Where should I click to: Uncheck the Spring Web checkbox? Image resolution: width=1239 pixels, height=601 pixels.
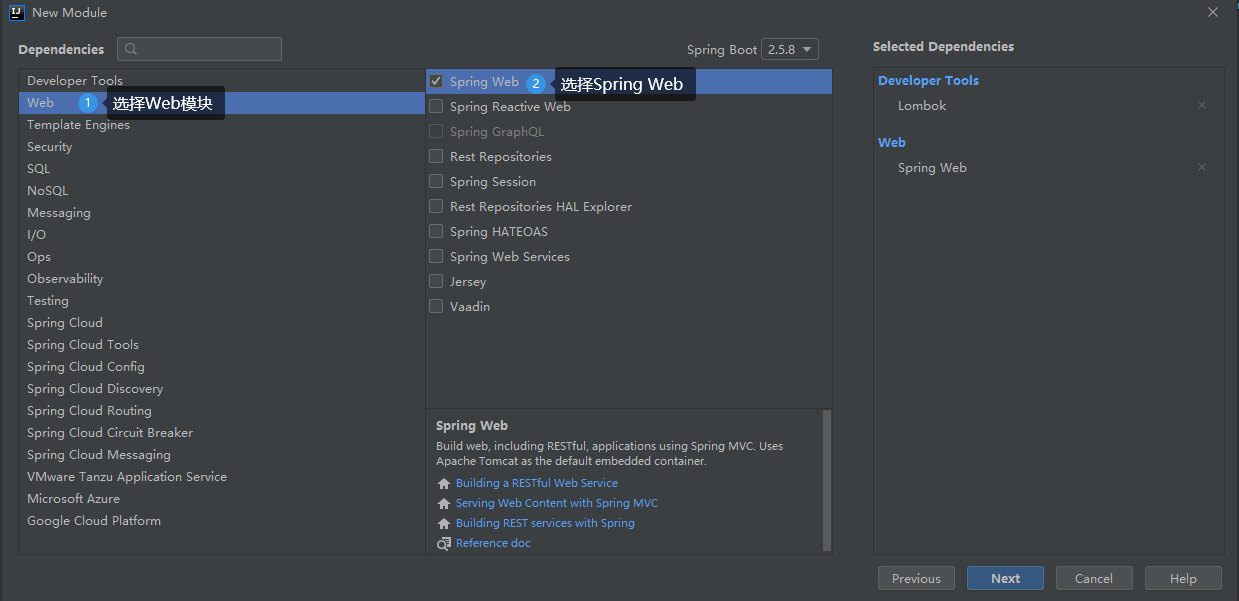(x=436, y=81)
